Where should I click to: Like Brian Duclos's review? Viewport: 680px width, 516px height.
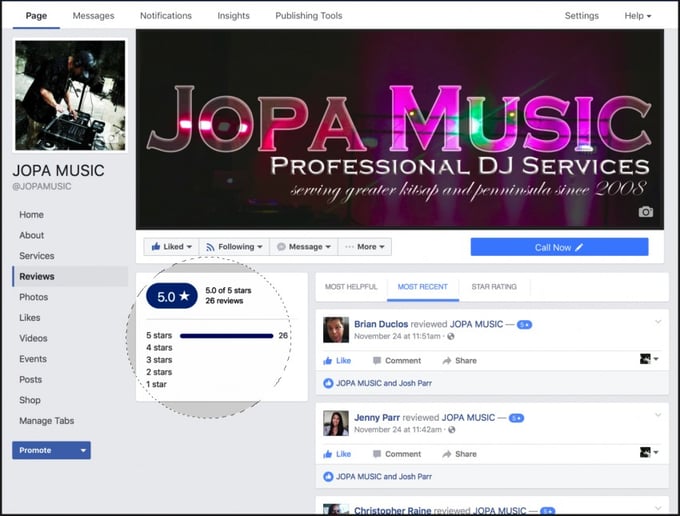337,360
